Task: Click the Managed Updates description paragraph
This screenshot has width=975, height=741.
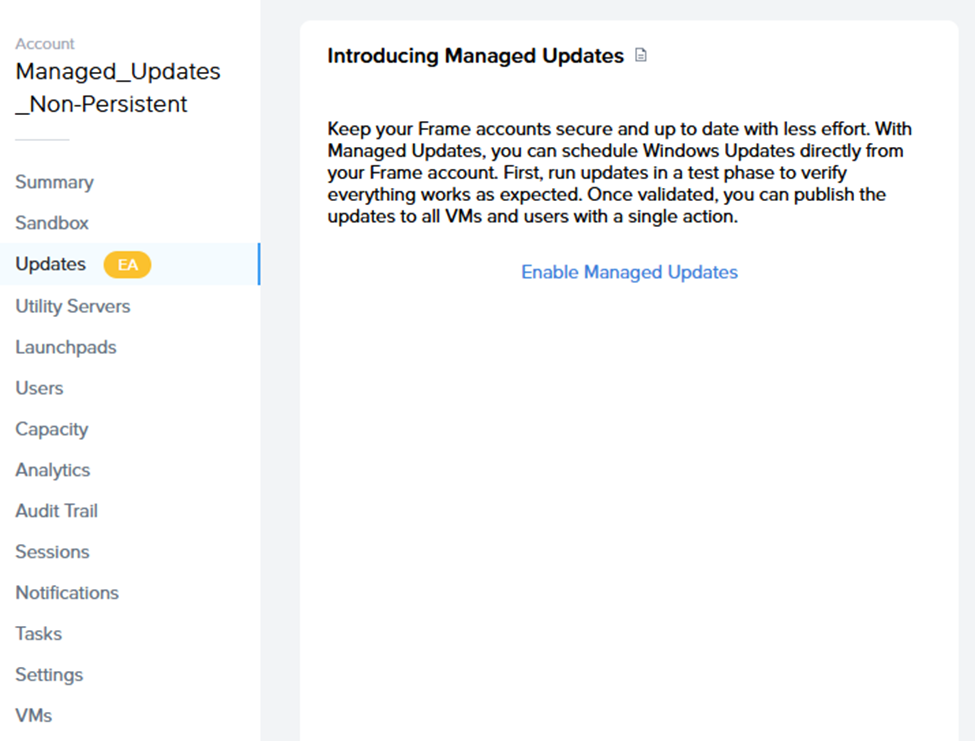Action: (619, 172)
